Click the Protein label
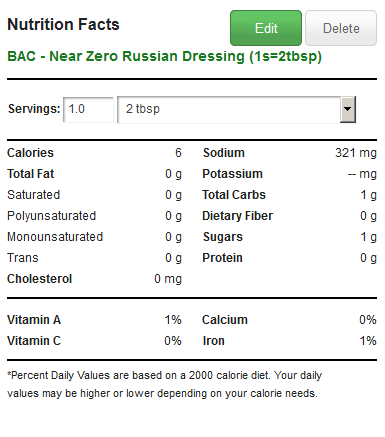Screen dimensions: 385x437 [x=222, y=258]
